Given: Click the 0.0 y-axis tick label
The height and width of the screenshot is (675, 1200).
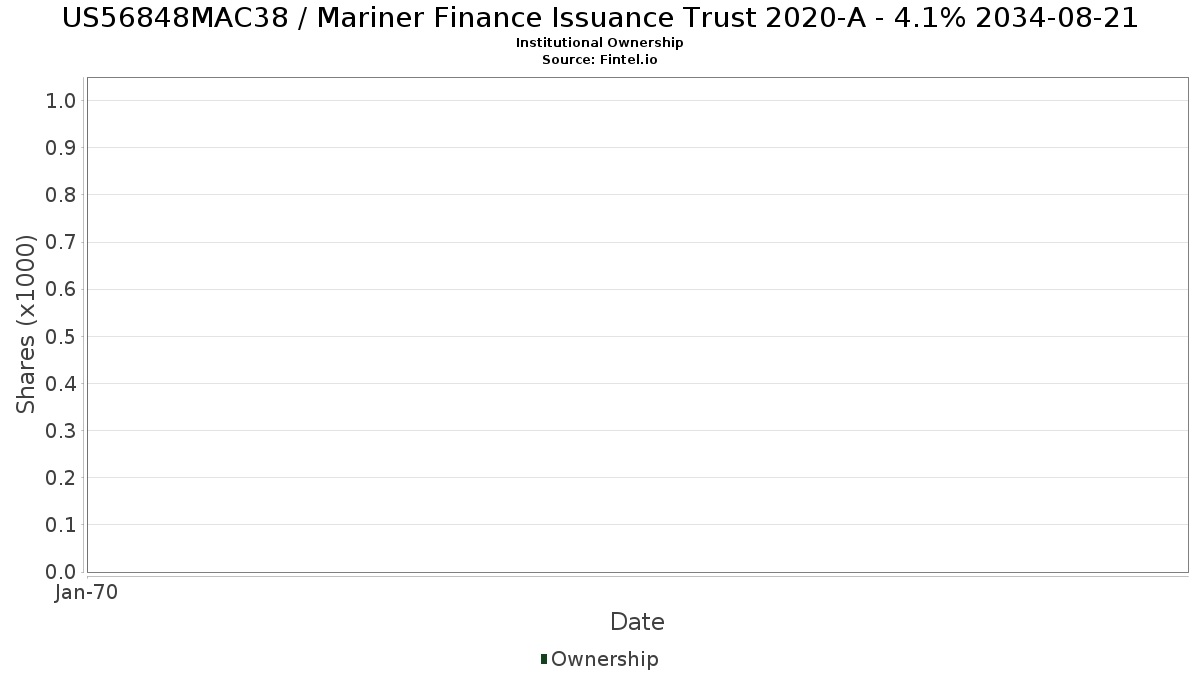Looking at the screenshot, I should pyautogui.click(x=61, y=572).
